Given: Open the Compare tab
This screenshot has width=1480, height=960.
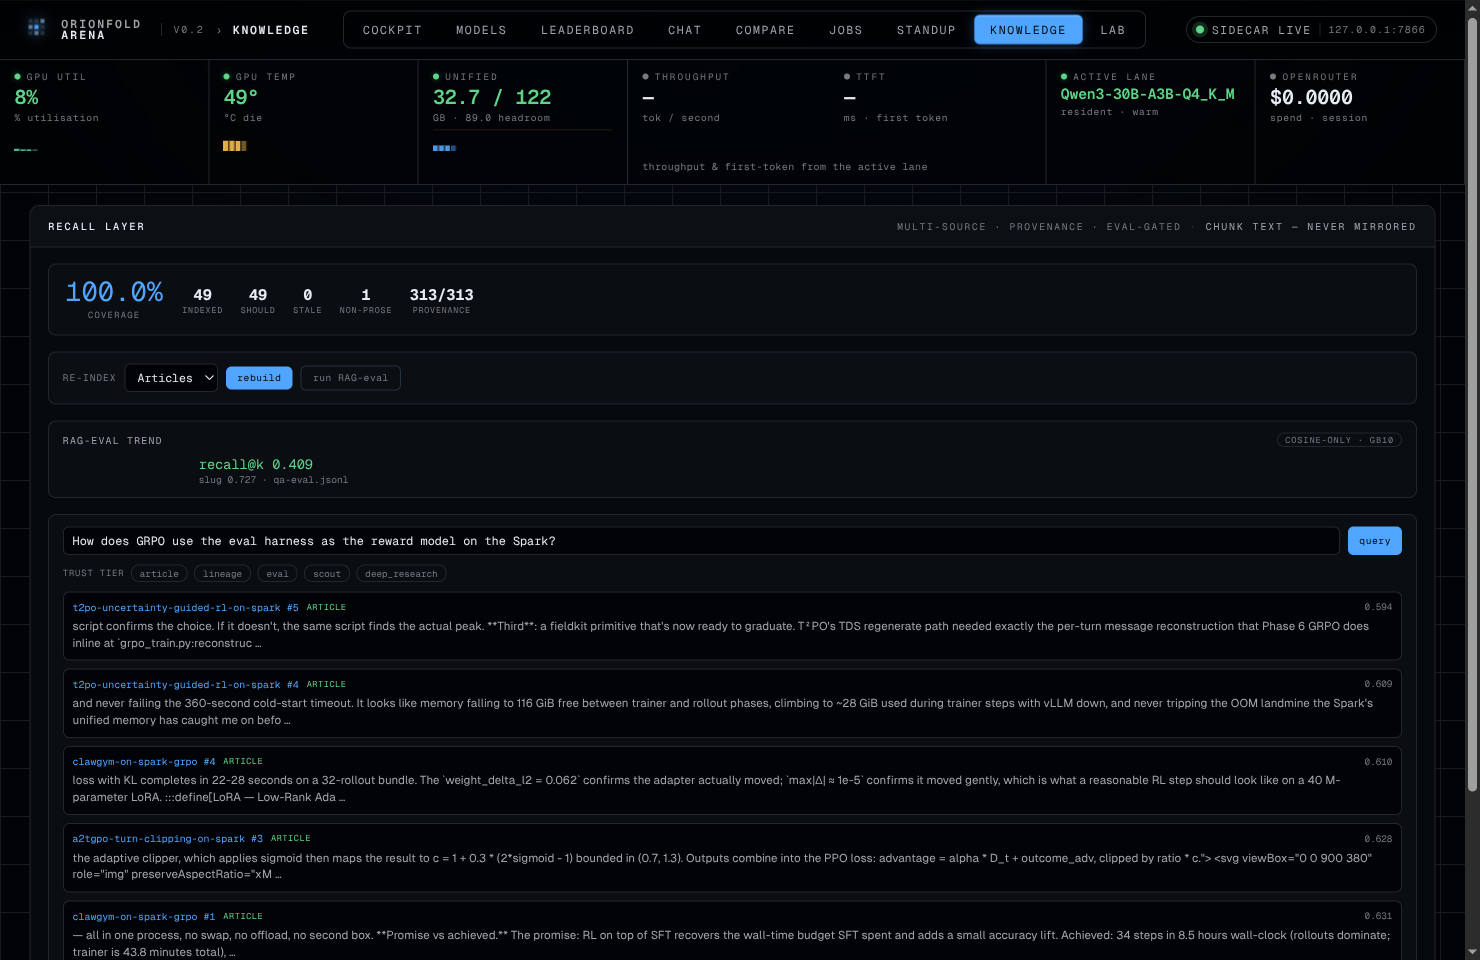Looking at the screenshot, I should tap(765, 30).
